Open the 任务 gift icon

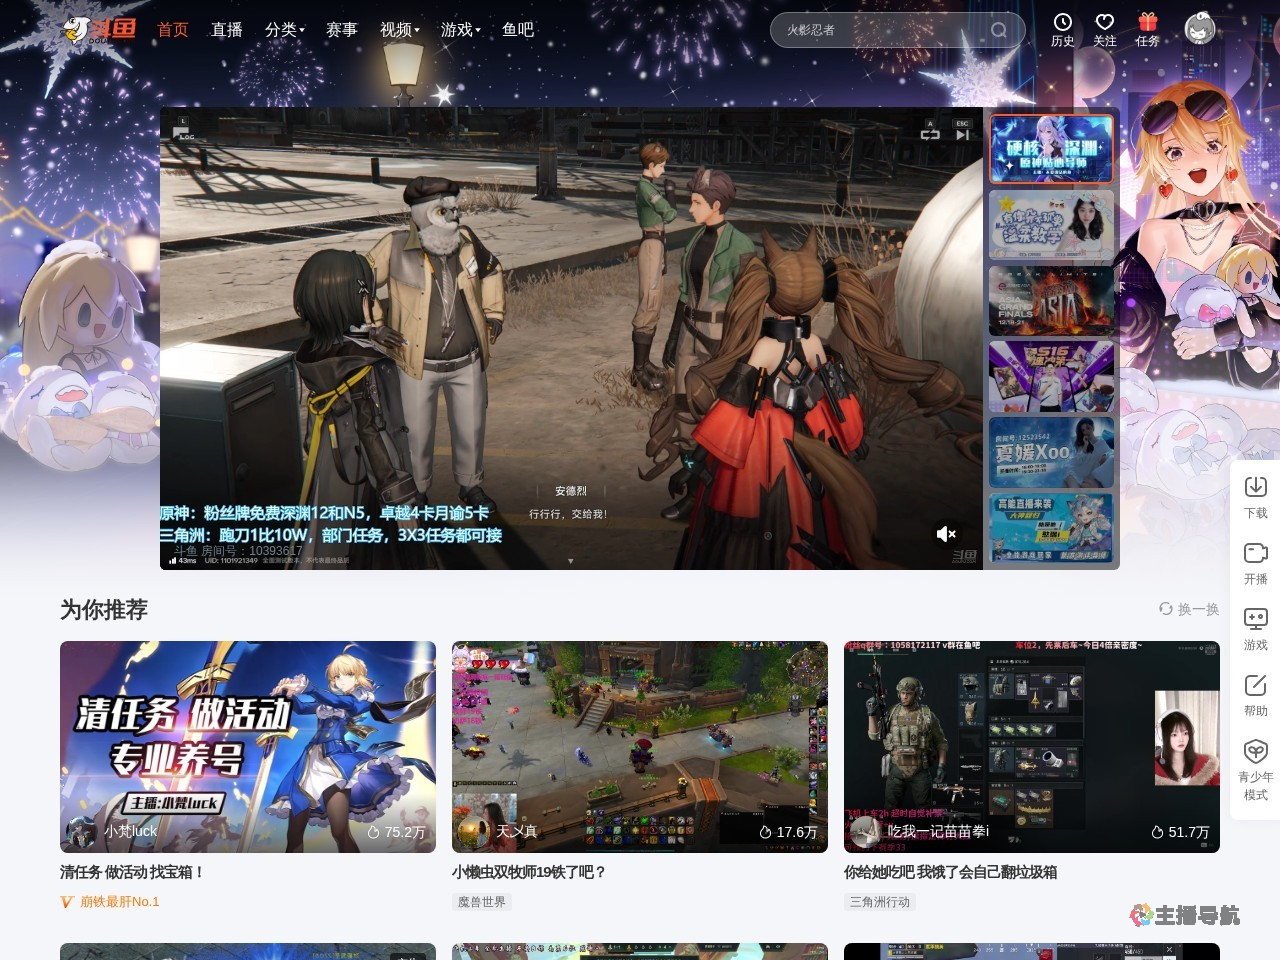coord(1147,23)
